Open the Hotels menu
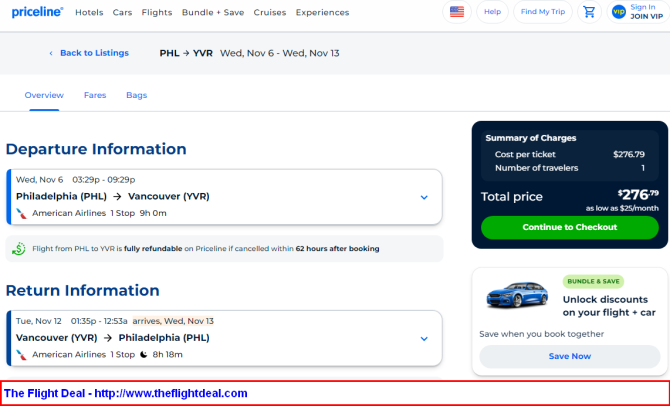670x406 pixels. [89, 12]
